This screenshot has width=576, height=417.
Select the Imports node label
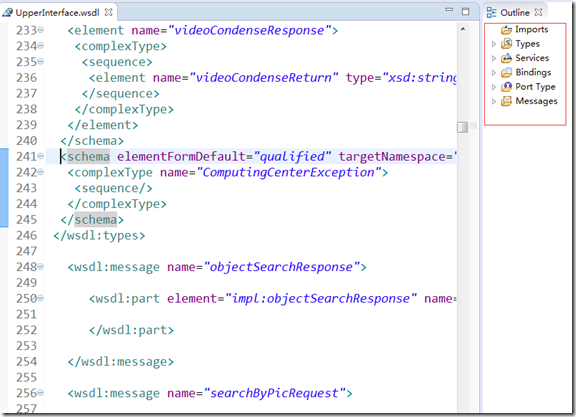coord(532,29)
